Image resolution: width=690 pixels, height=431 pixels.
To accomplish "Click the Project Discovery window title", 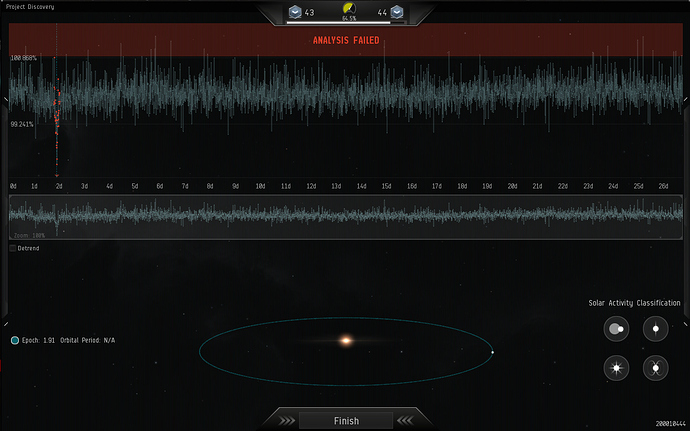I will (30, 7).
